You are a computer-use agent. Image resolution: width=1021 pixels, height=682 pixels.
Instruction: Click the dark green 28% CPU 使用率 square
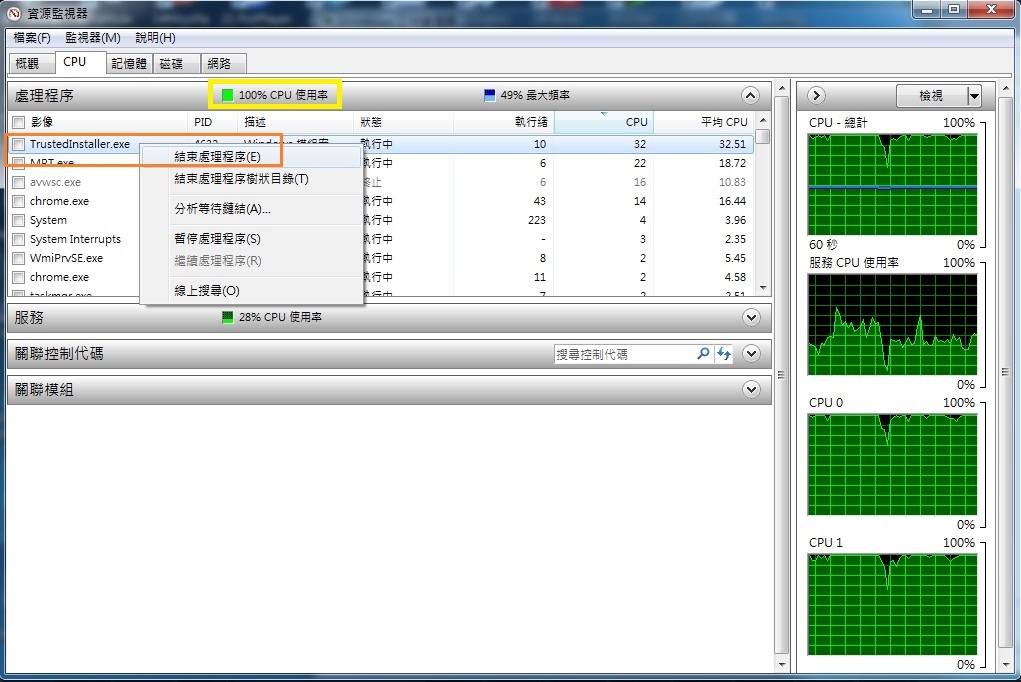pos(227,317)
